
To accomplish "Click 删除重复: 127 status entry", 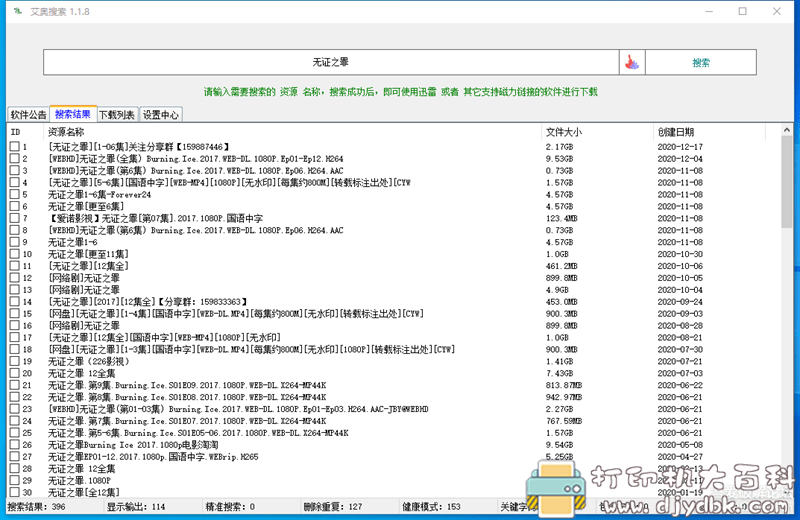I will (x=333, y=507).
